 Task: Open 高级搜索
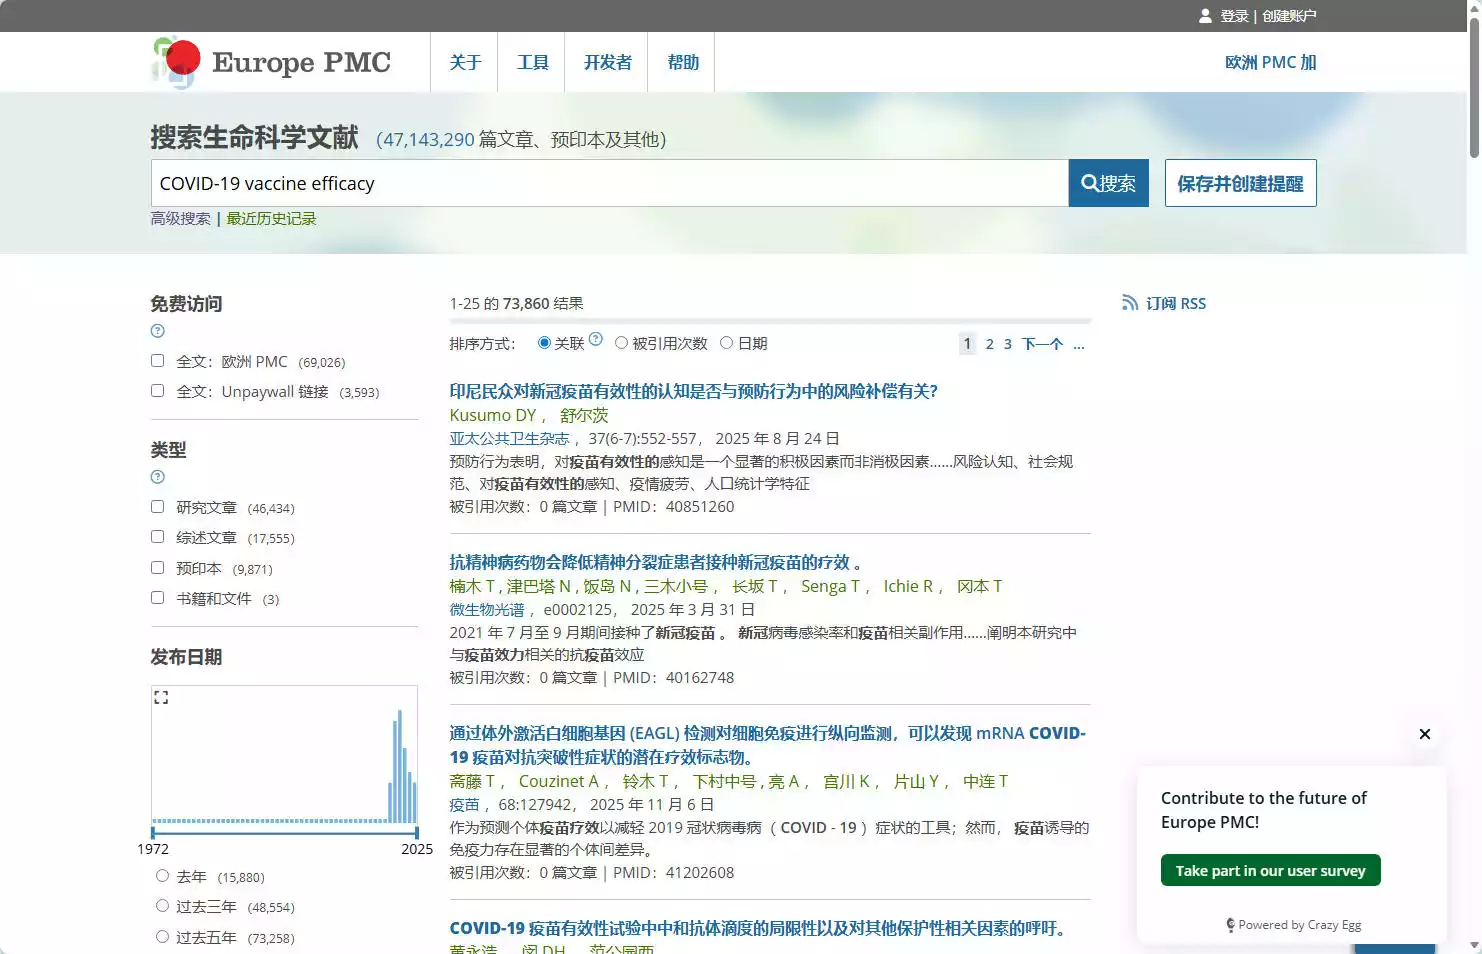[x=180, y=218]
